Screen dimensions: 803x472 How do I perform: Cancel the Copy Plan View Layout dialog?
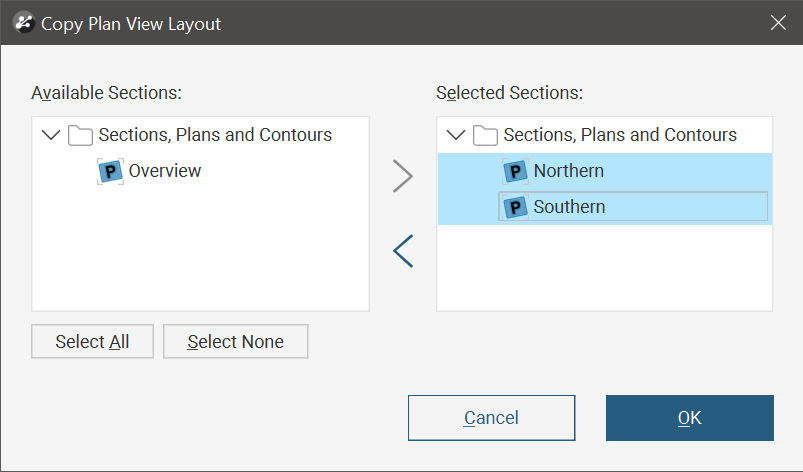point(491,418)
